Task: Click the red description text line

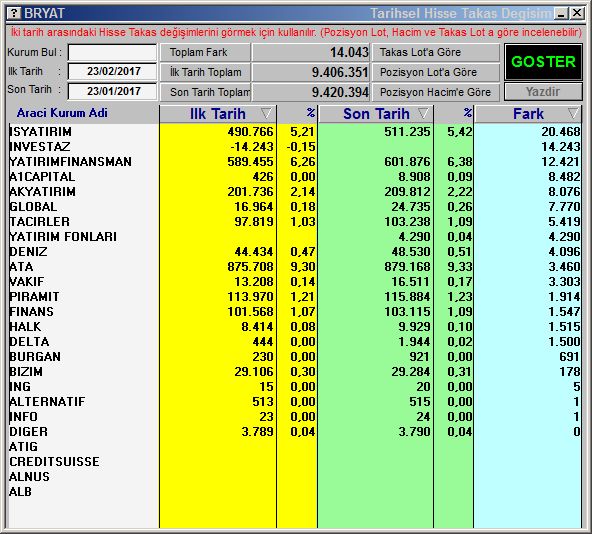Action: (296, 32)
